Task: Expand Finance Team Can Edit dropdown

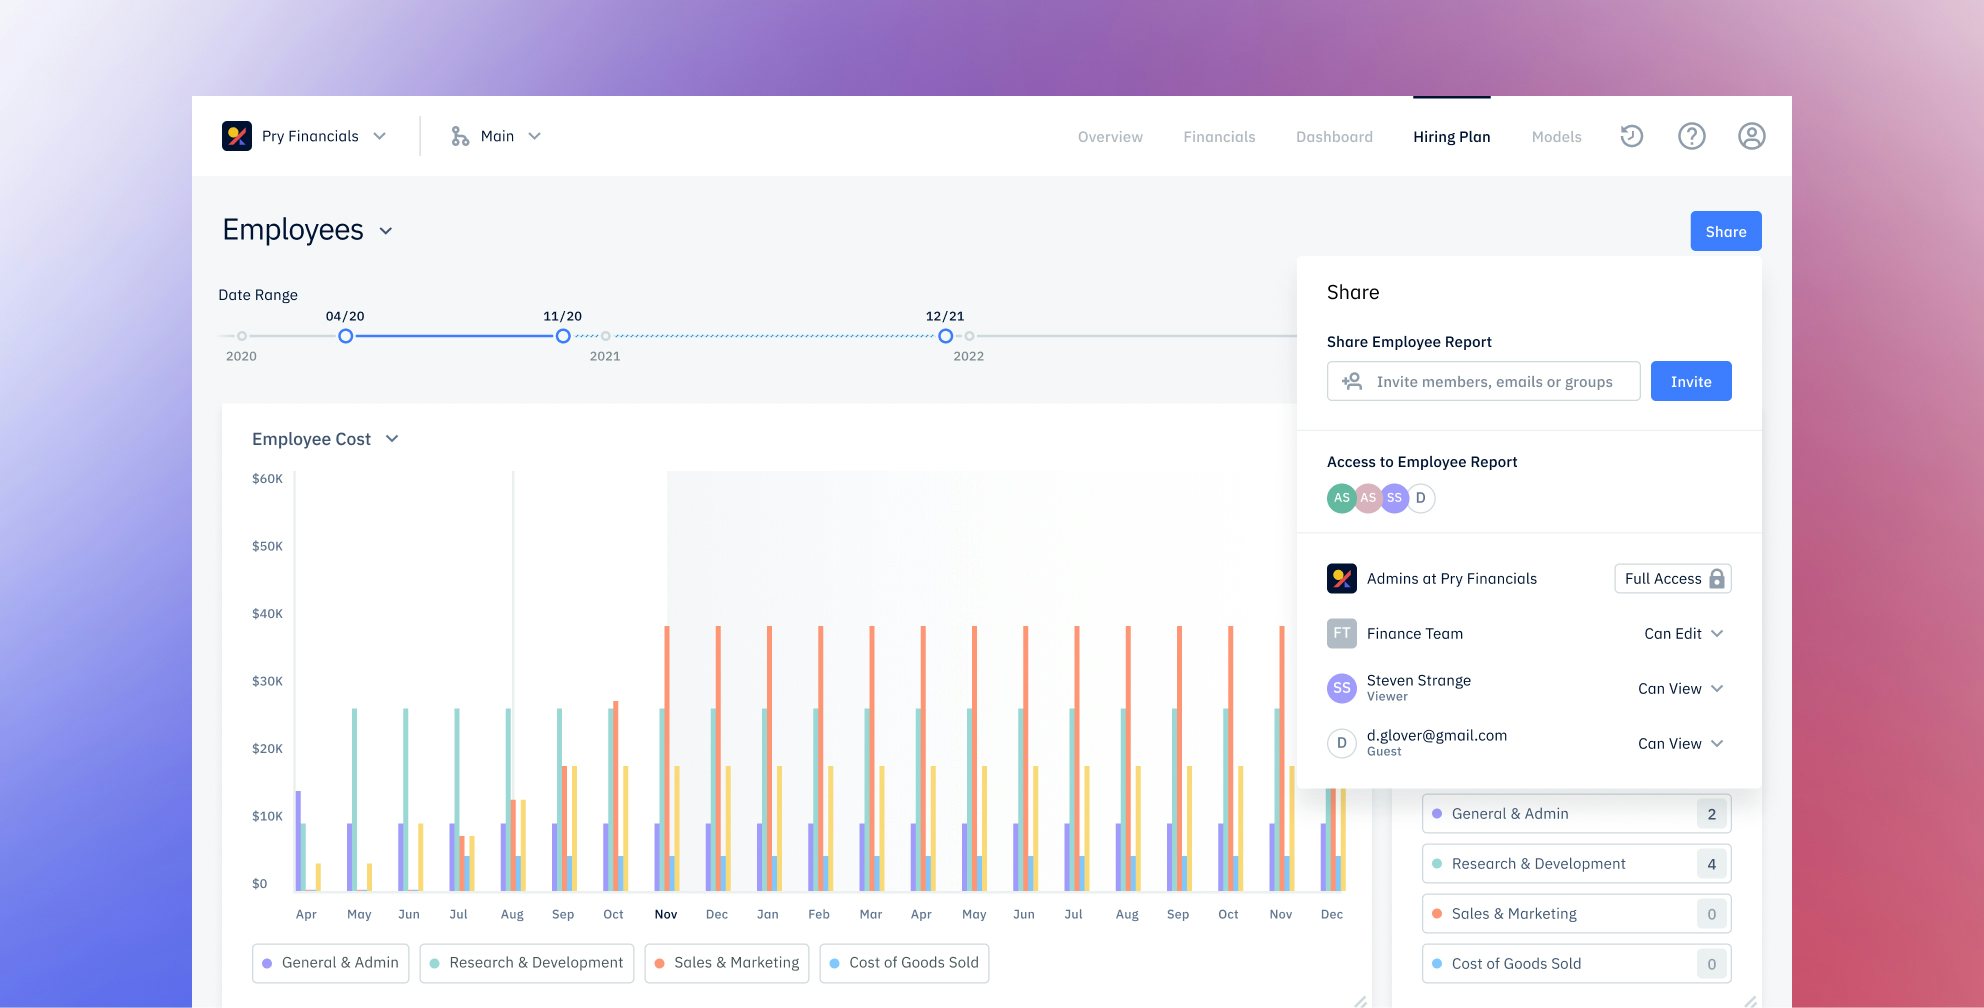Action: [1684, 634]
